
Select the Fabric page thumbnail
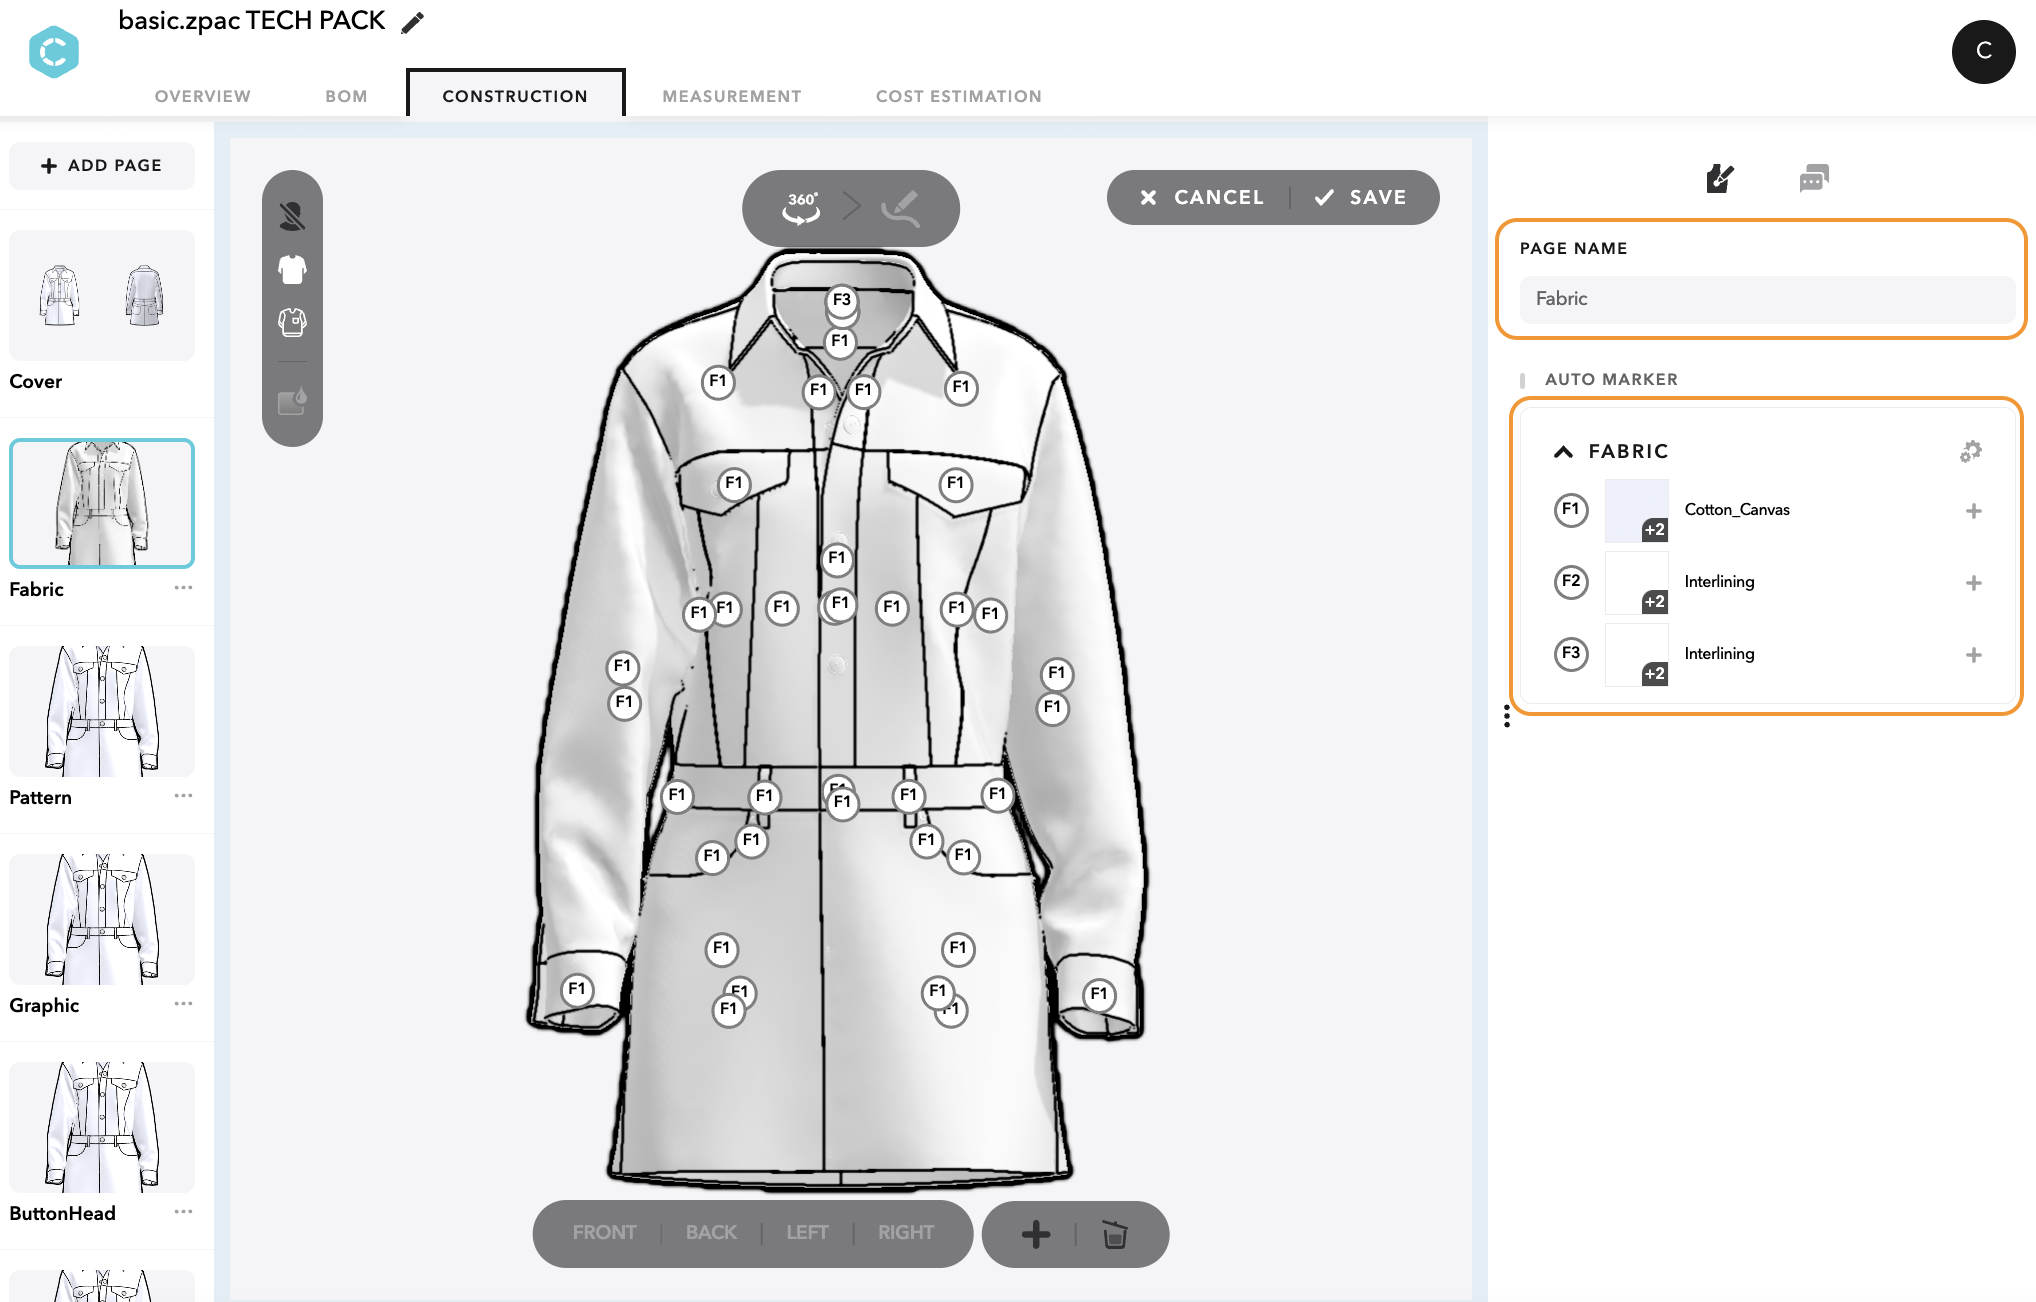click(x=102, y=503)
